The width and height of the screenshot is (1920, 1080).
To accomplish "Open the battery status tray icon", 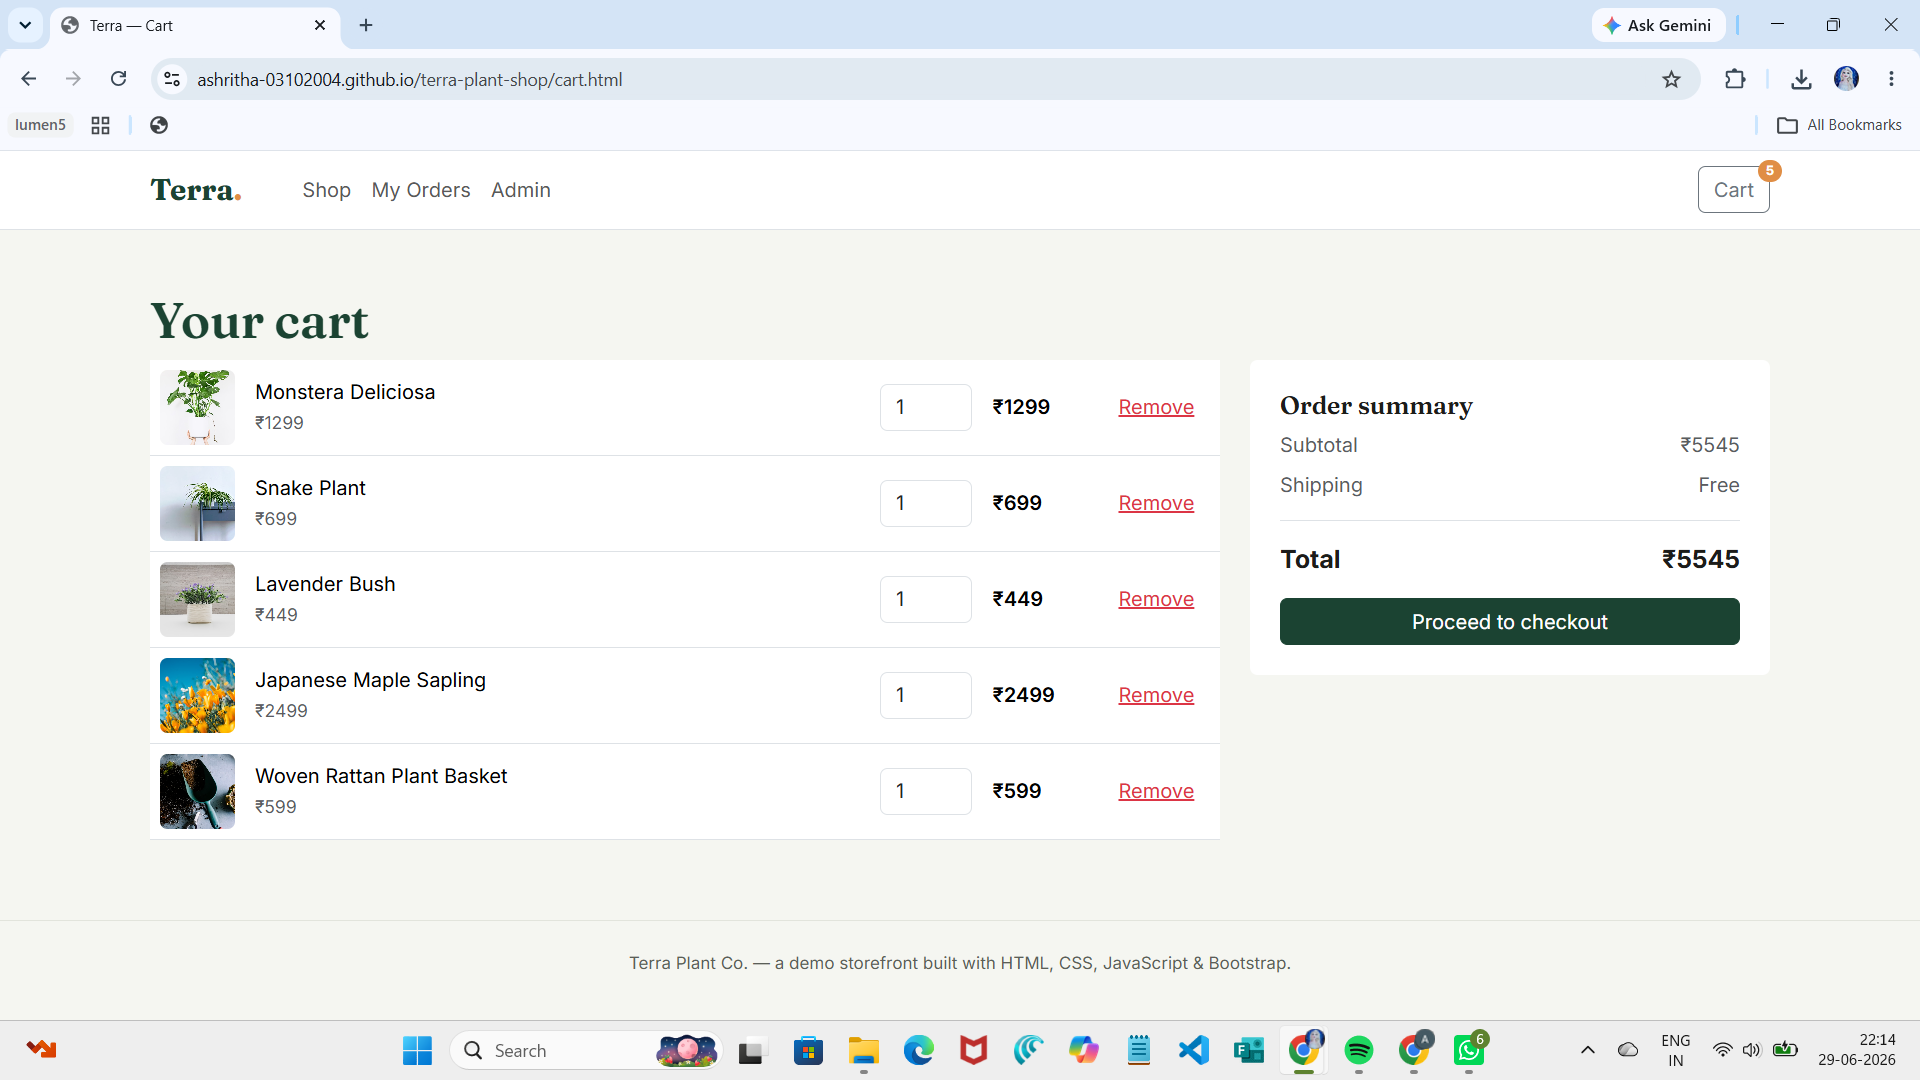I will (1785, 1050).
